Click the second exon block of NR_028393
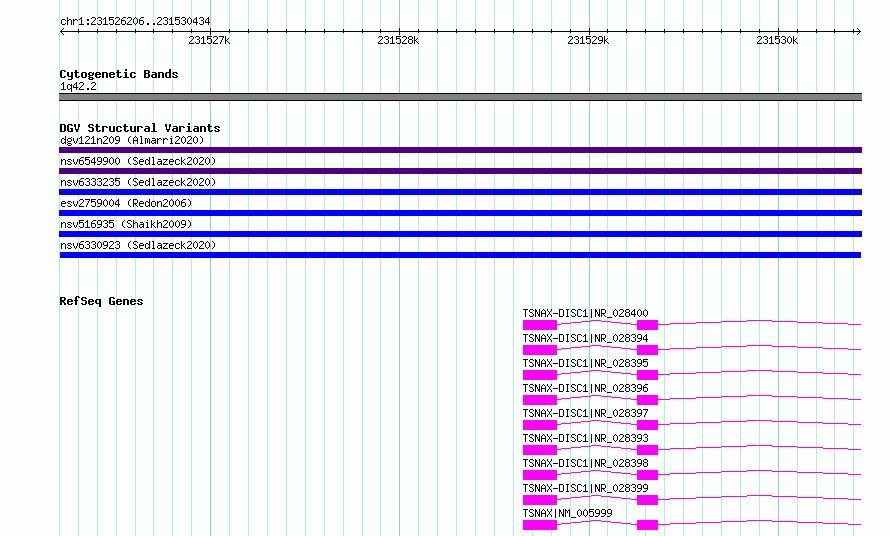The width and height of the screenshot is (890, 536). 647,450
